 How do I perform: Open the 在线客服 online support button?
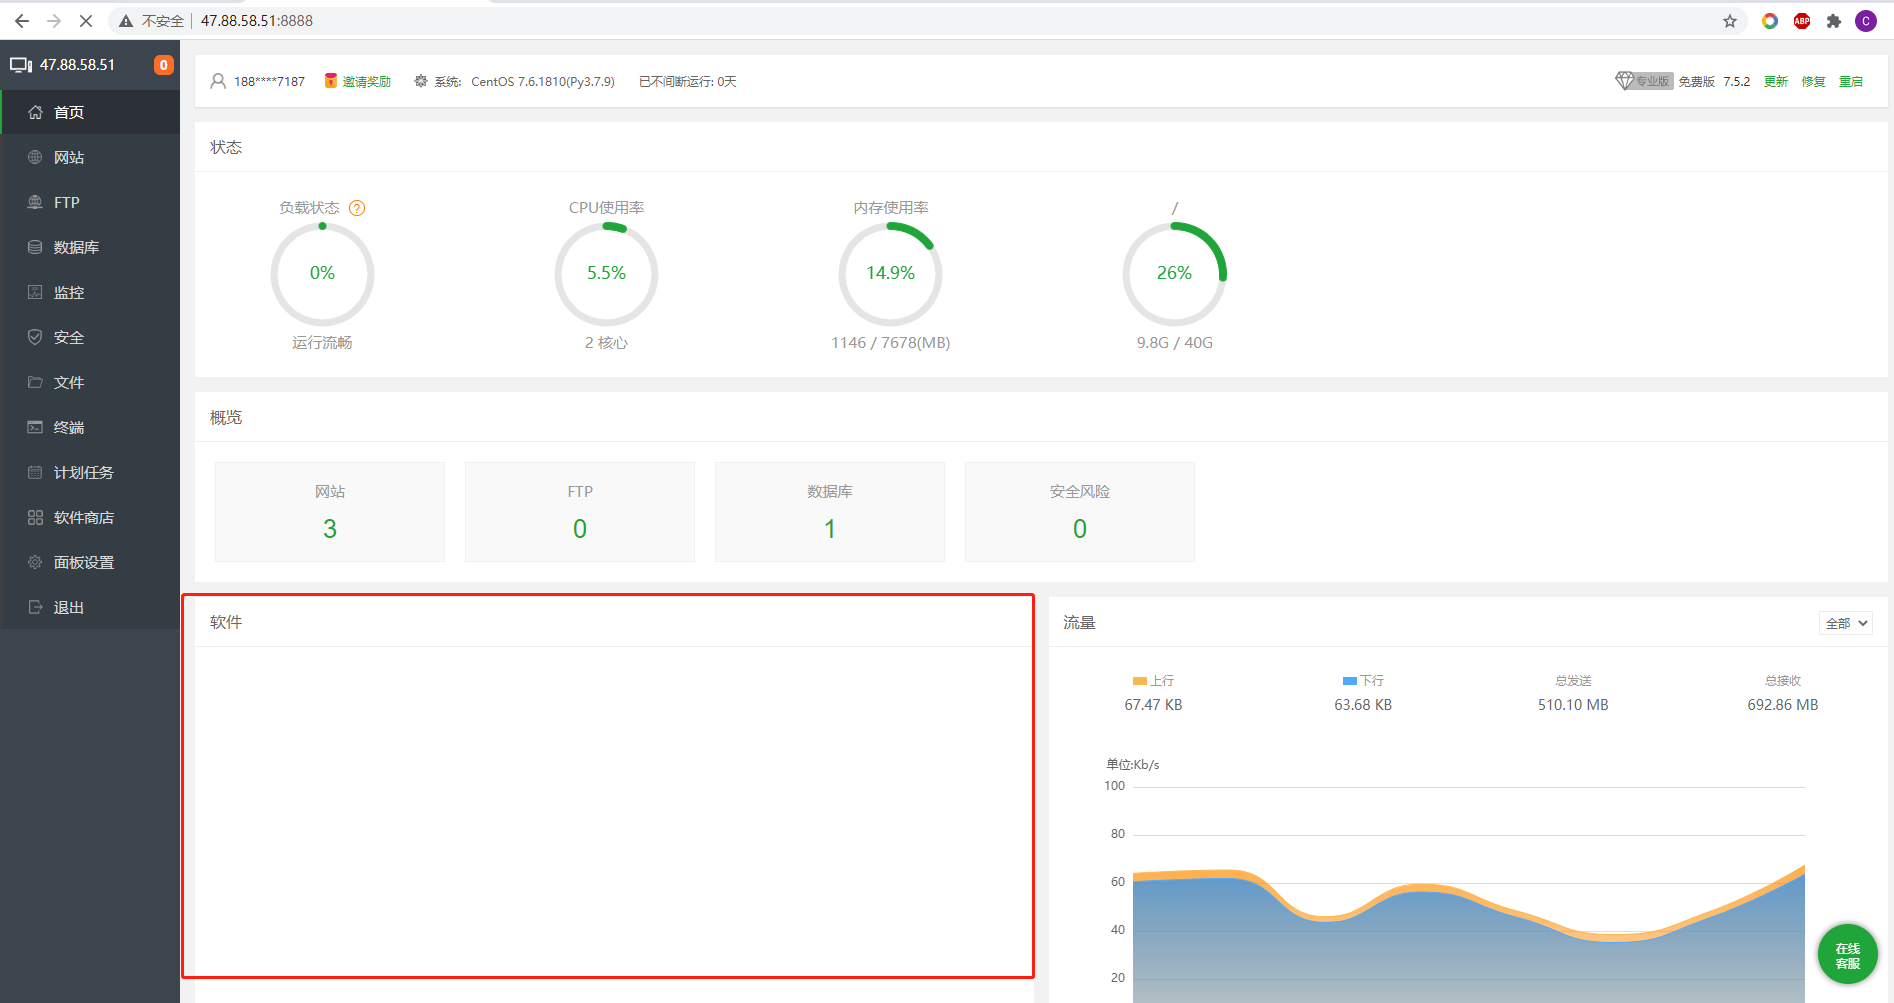[1848, 954]
